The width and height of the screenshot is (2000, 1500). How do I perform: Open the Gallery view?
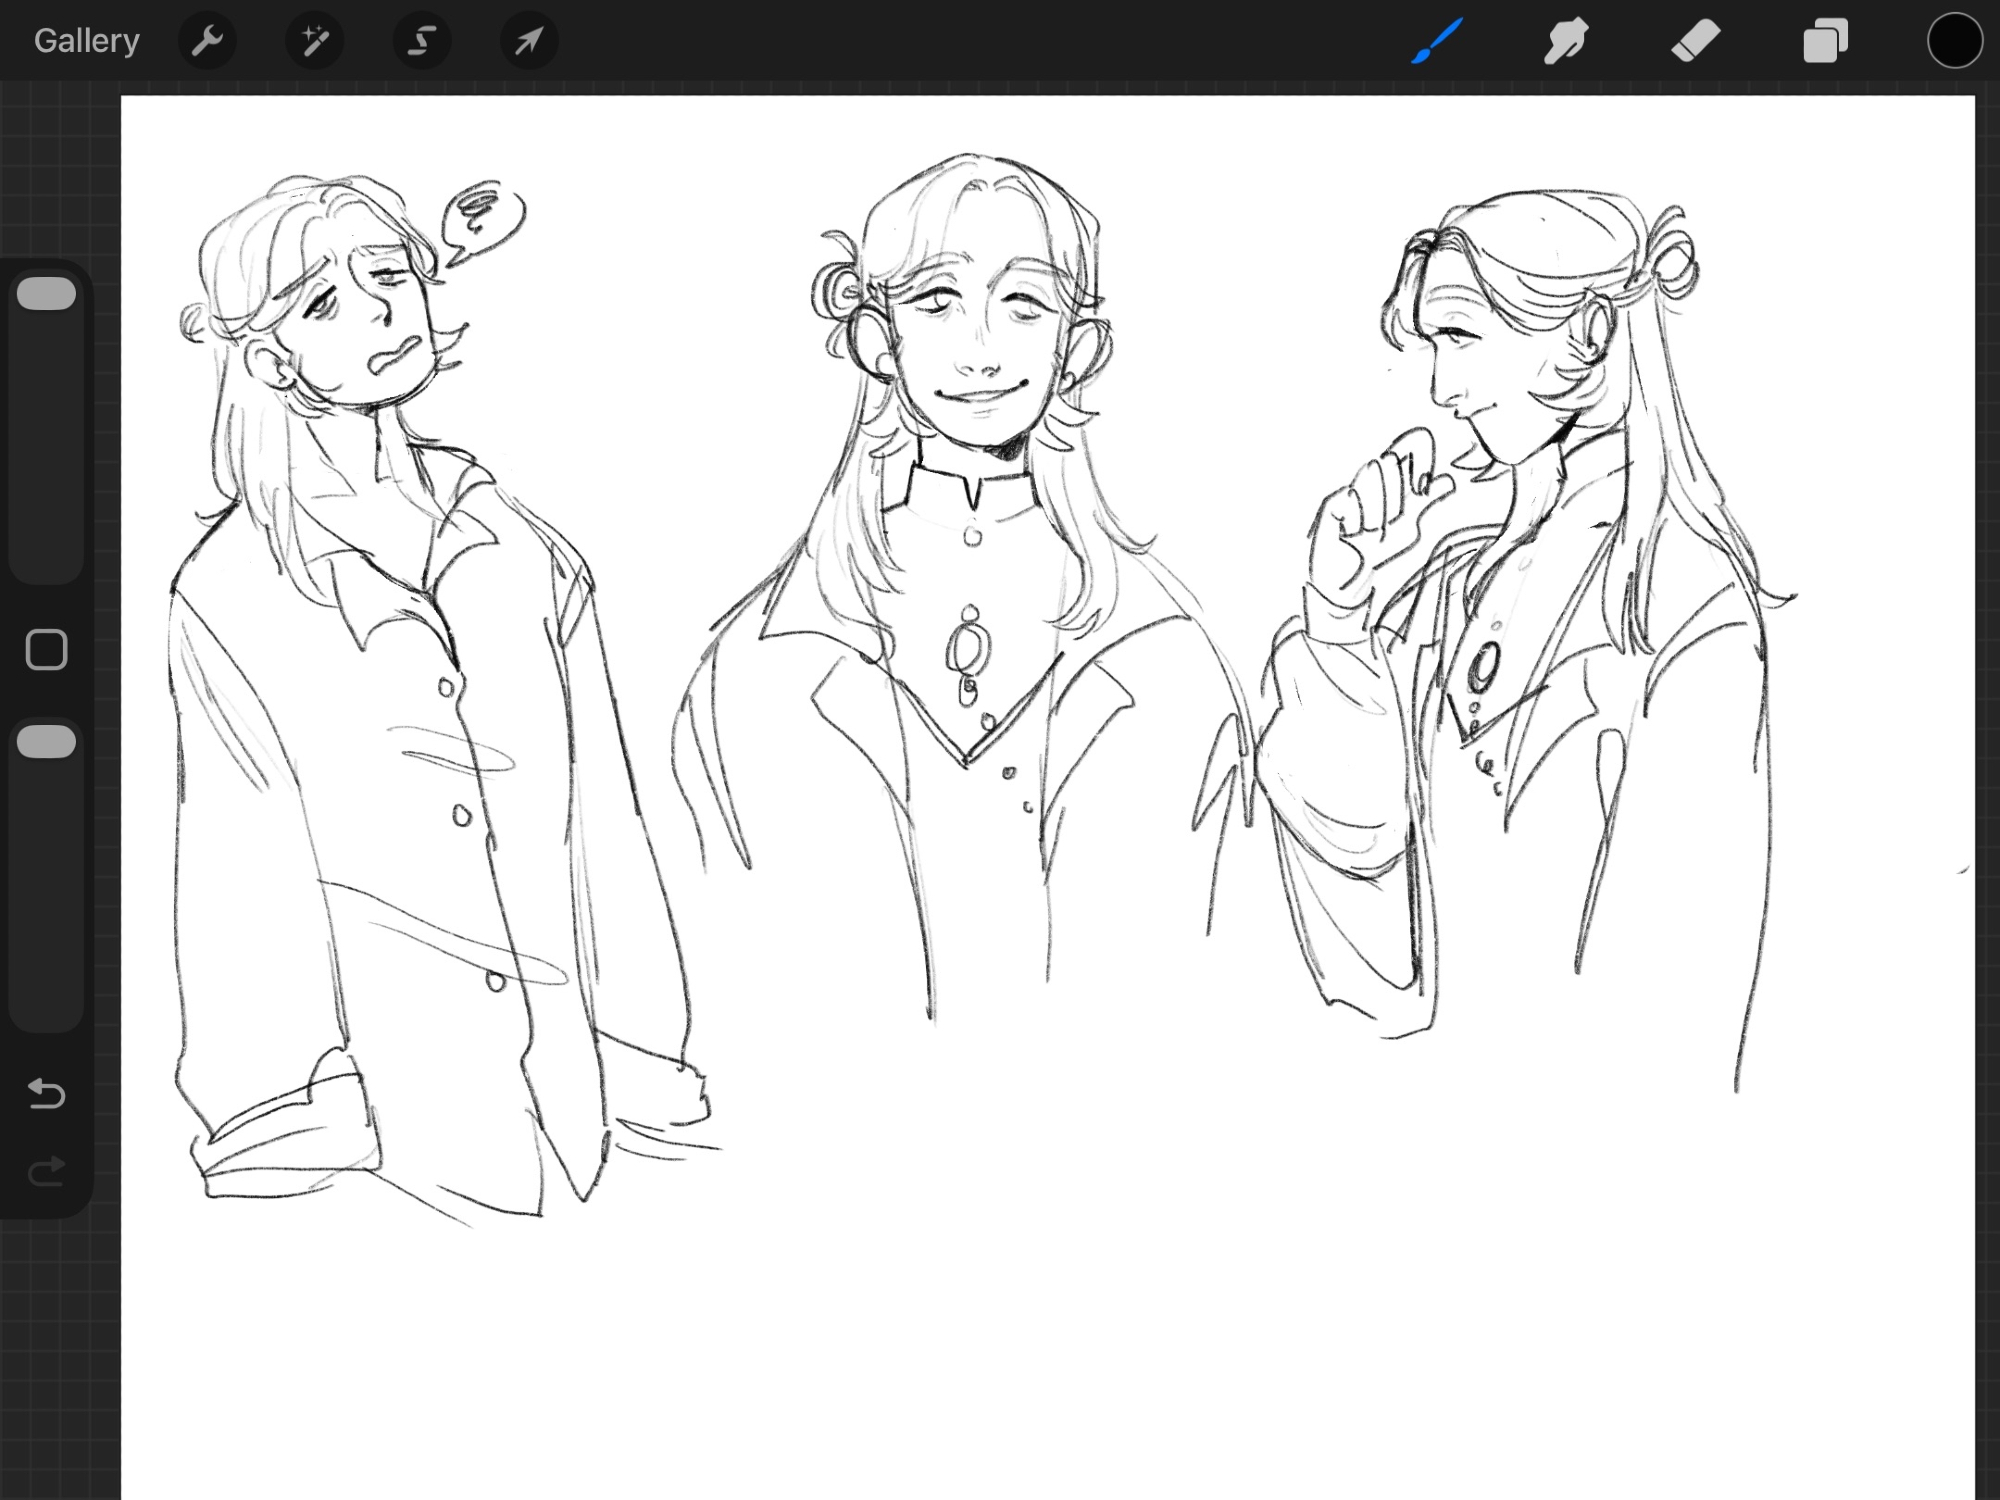tap(86, 41)
